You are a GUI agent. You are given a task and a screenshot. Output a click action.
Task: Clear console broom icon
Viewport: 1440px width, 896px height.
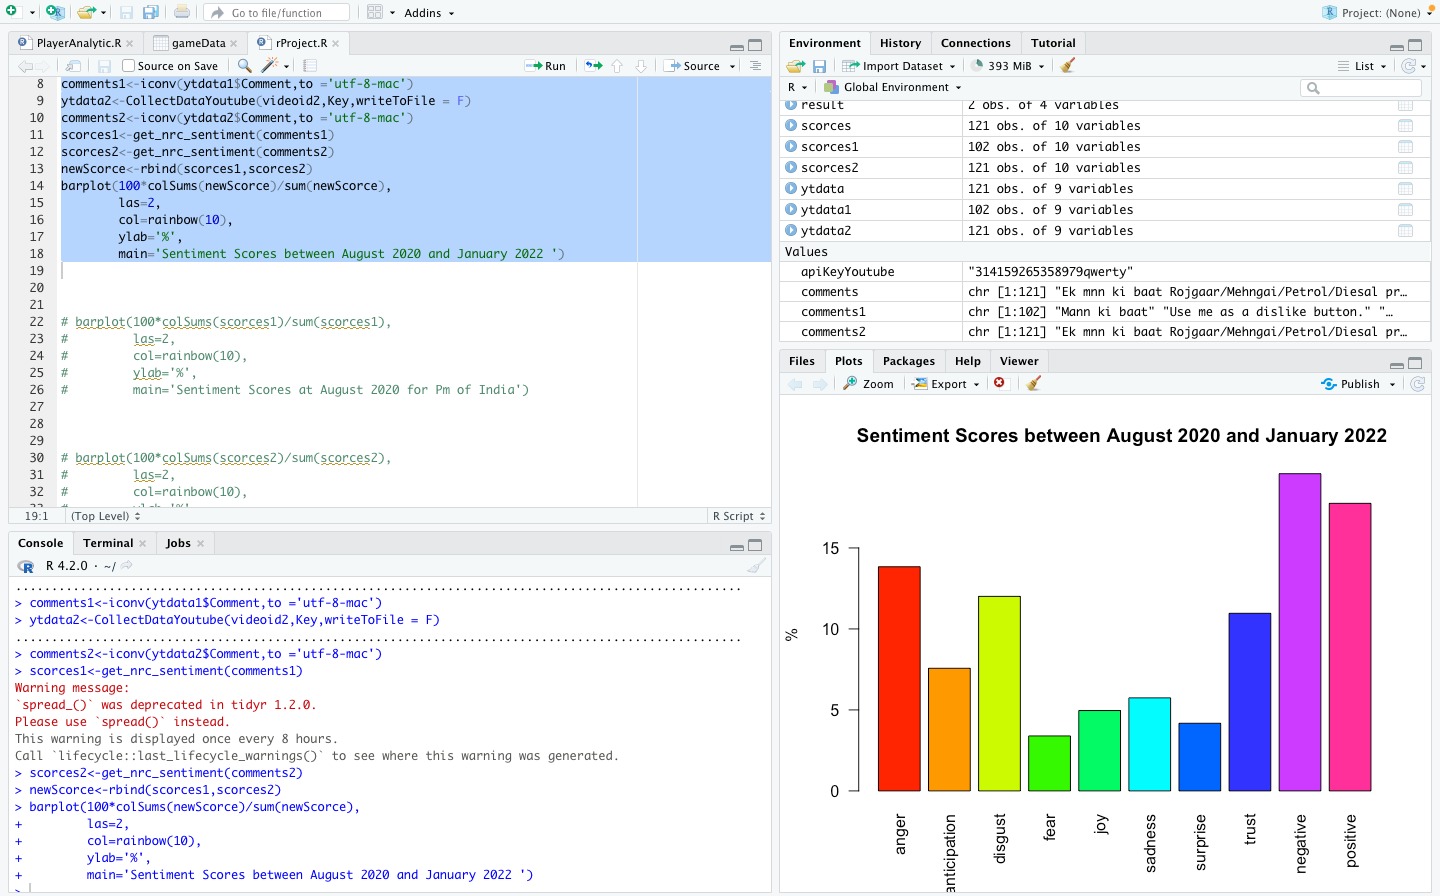[757, 566]
